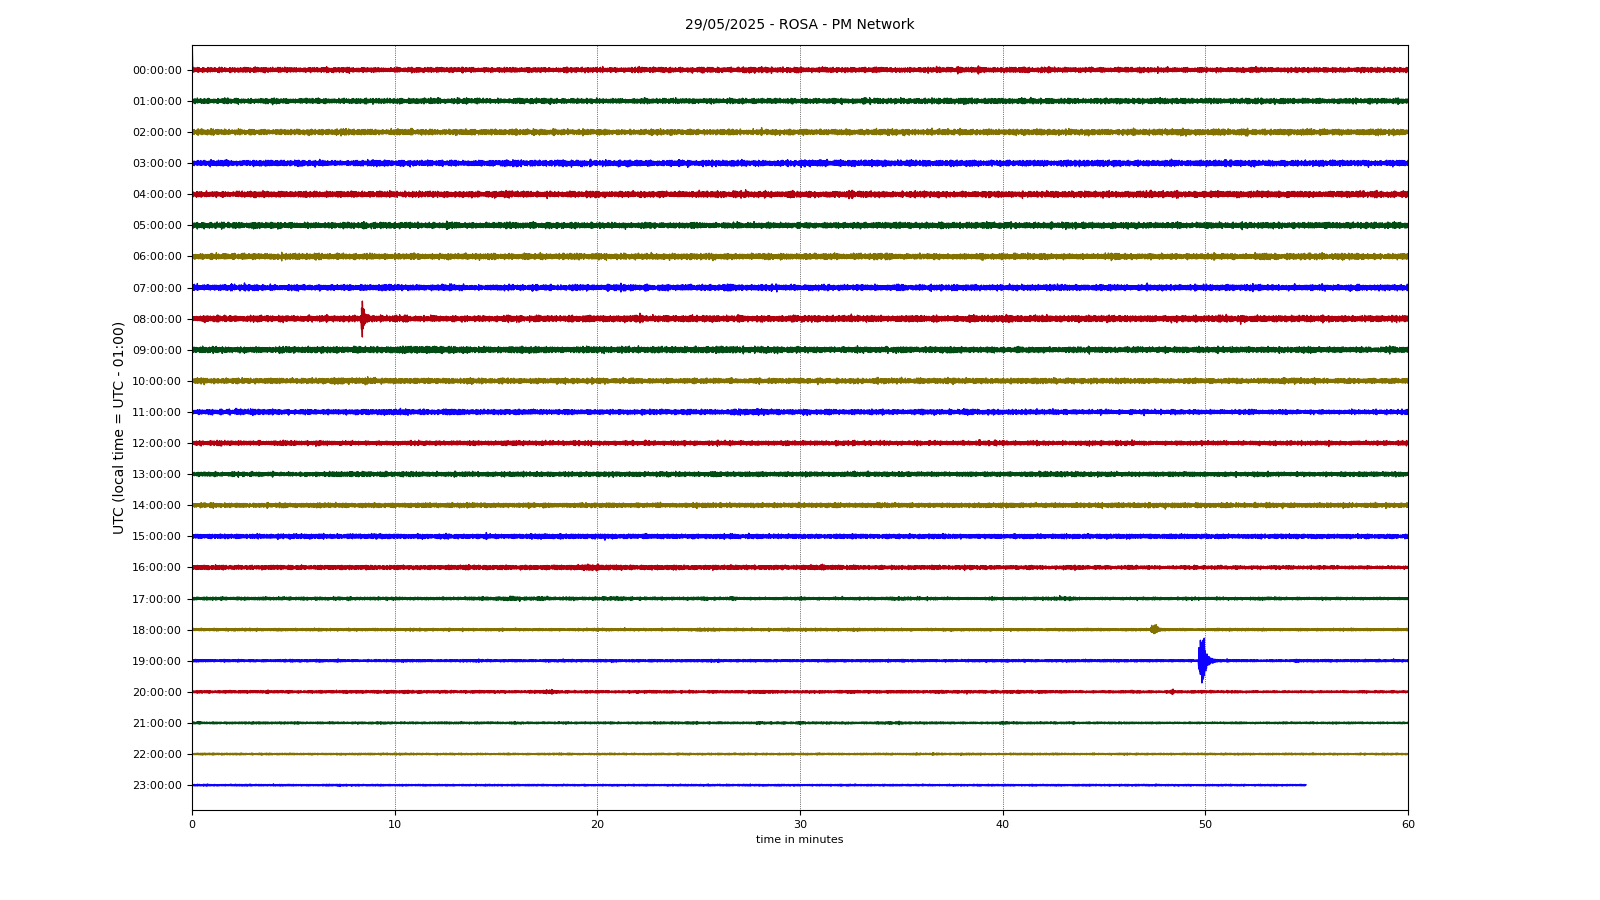Screen dimensions: 1600x900
Task: Click the 15:00:00 hour label
Action: pos(157,536)
